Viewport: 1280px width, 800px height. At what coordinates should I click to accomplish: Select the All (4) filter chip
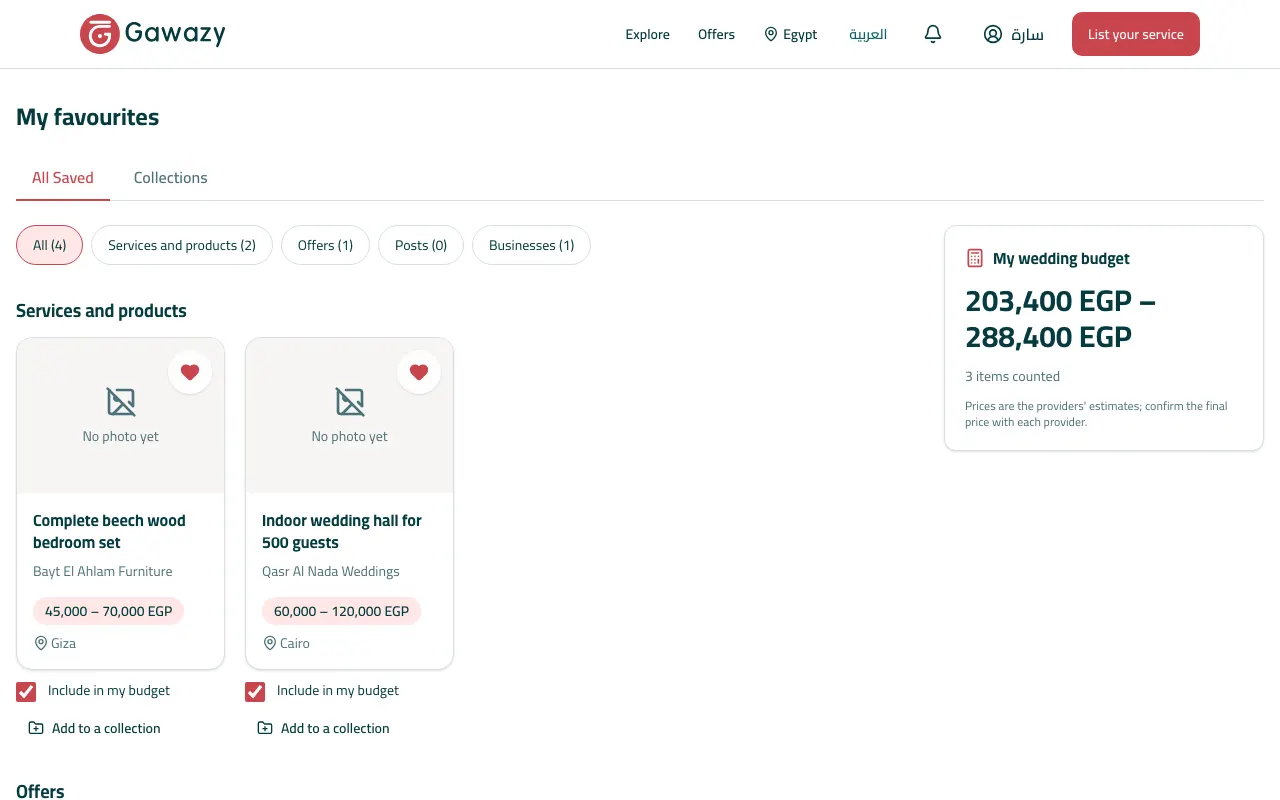pyautogui.click(x=49, y=245)
